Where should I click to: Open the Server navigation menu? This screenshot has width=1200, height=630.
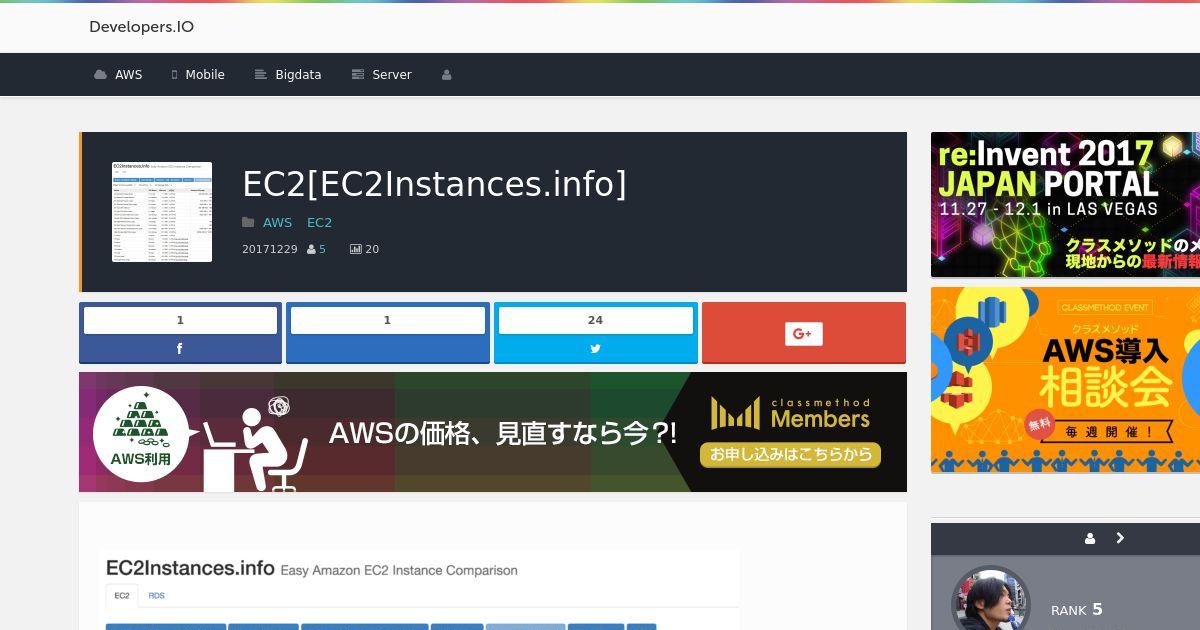coord(381,75)
